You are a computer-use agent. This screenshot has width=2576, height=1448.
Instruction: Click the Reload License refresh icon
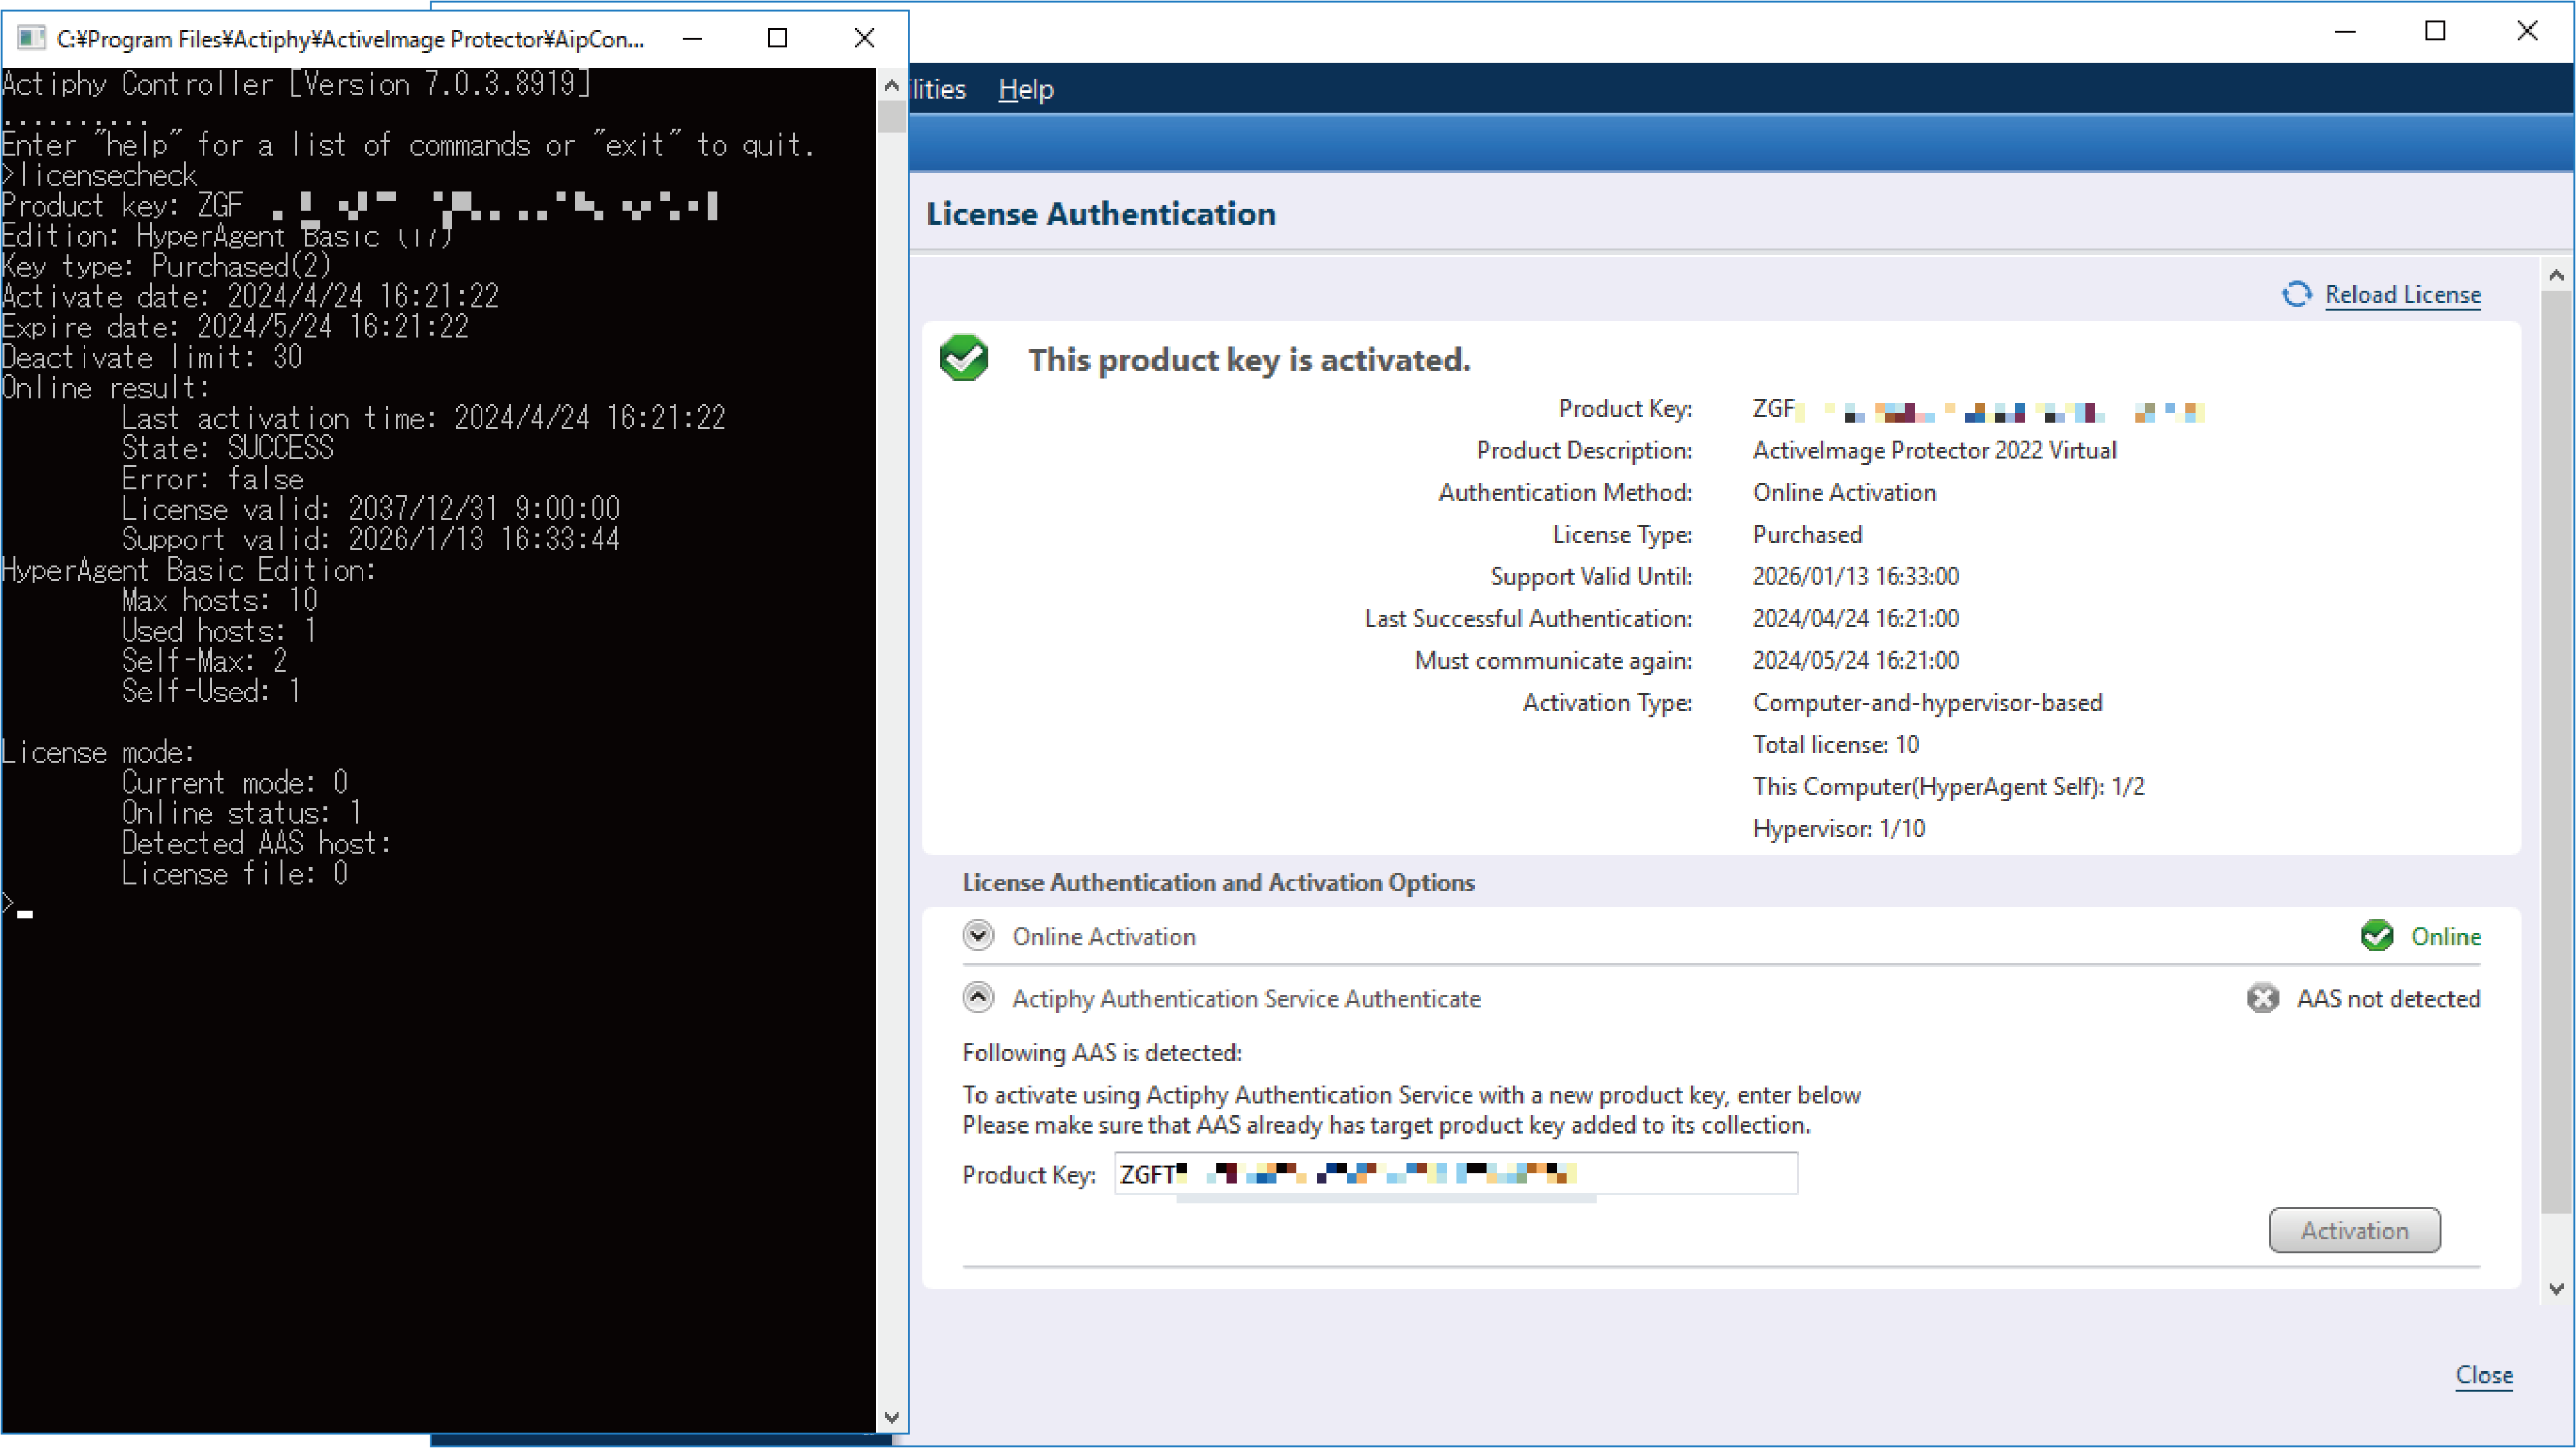point(2297,294)
